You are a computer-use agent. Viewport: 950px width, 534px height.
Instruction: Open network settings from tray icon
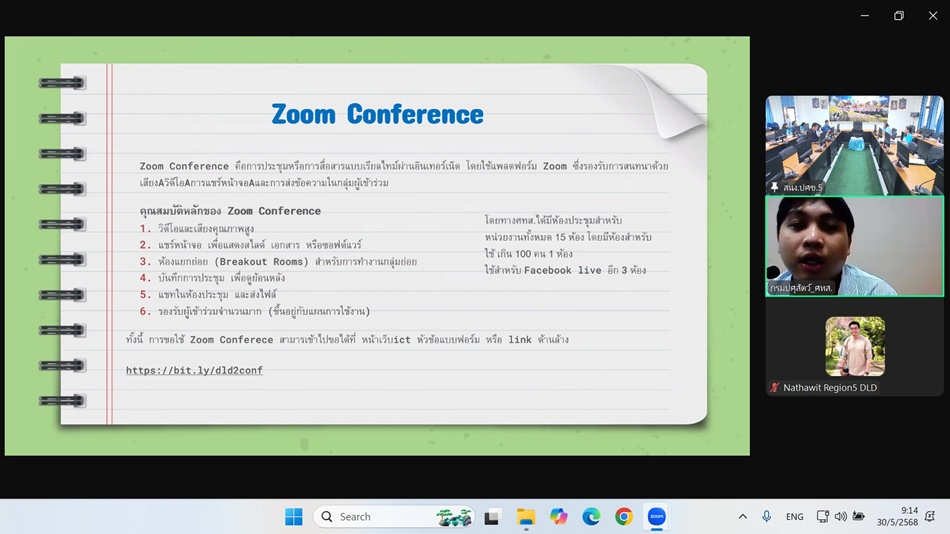(x=822, y=516)
